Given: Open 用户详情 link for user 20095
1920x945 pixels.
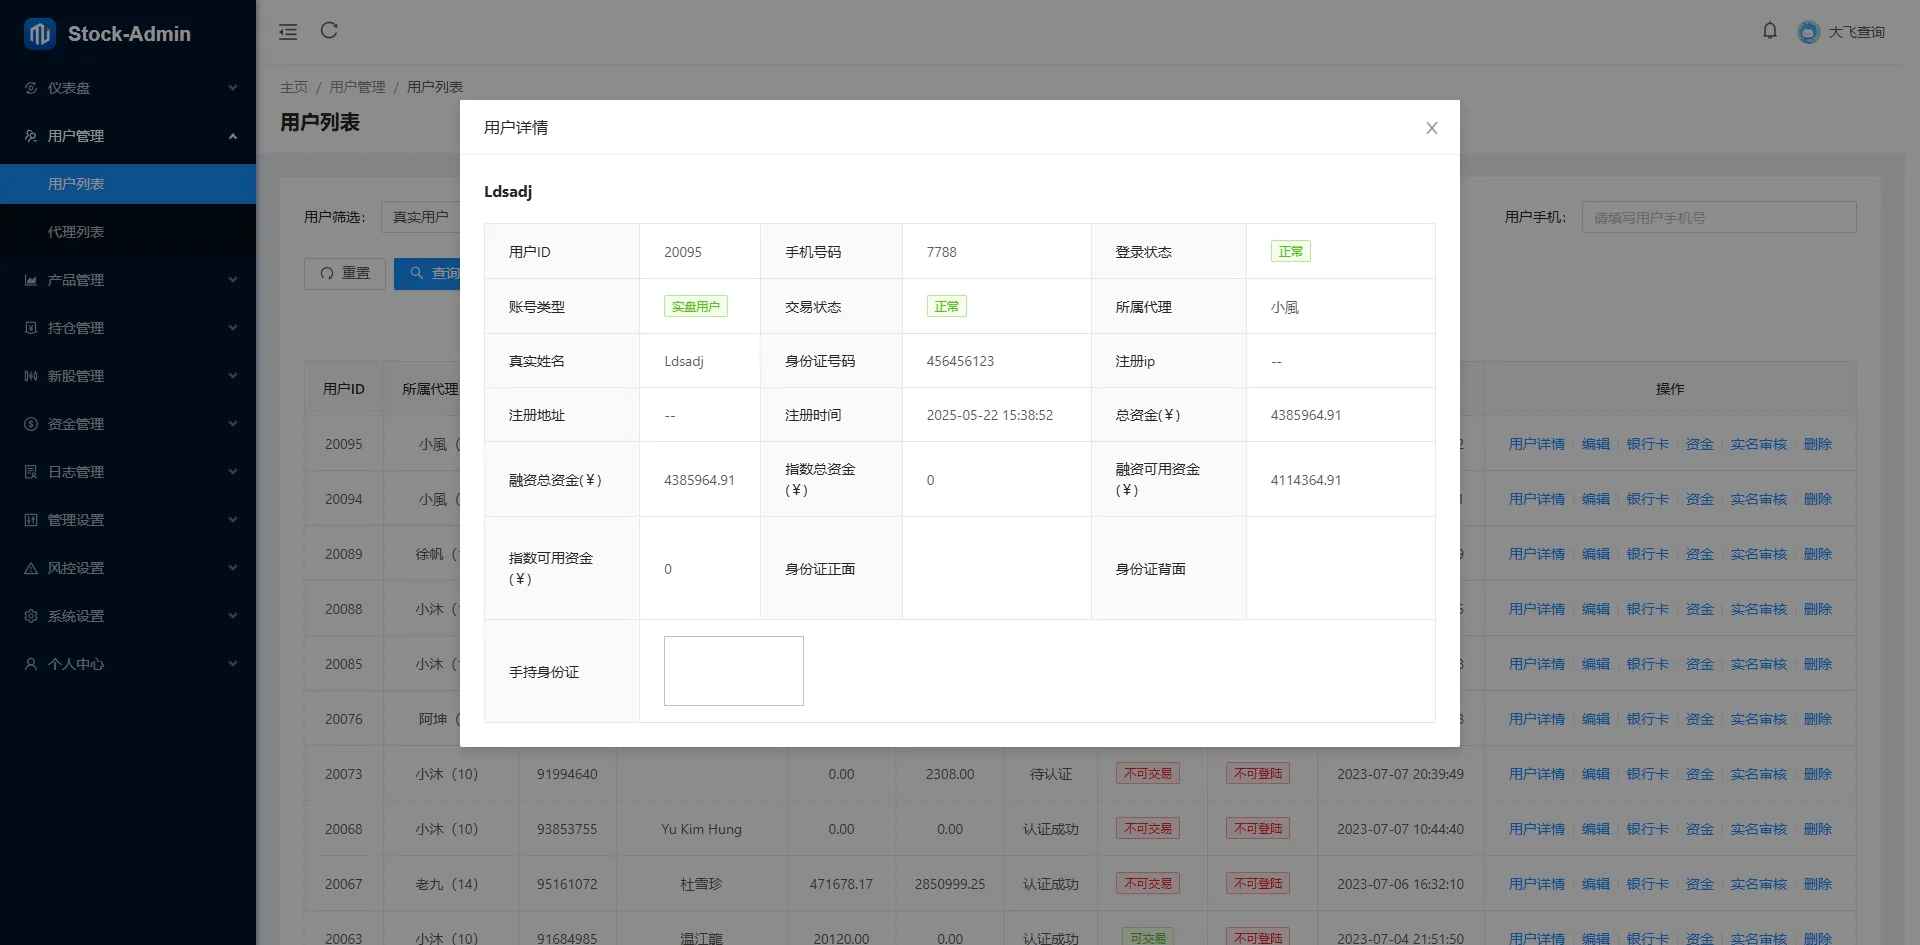Looking at the screenshot, I should (x=1536, y=444).
